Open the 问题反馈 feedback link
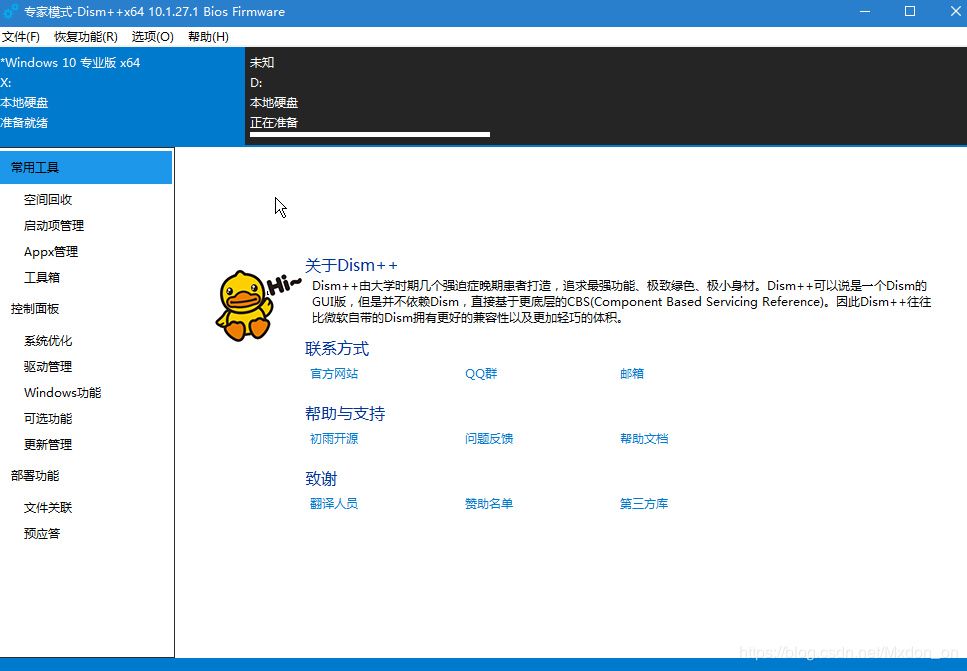The width and height of the screenshot is (967, 671). pos(489,438)
